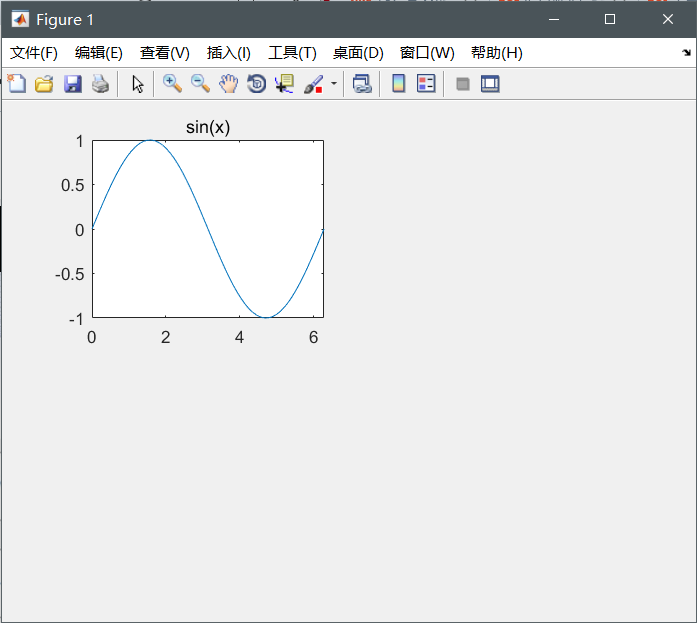Open file using folder icon

click(44, 84)
